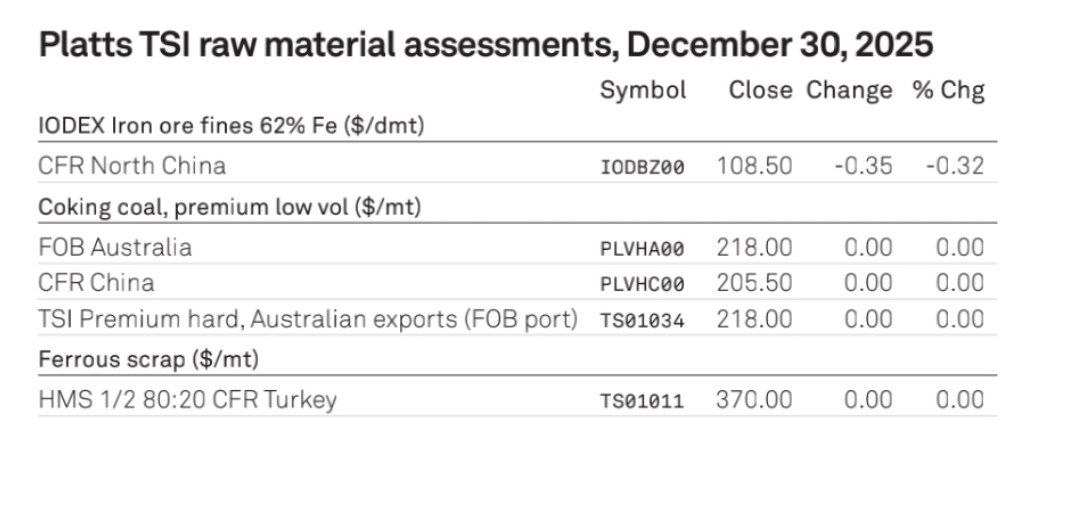Click the -0.32 percent change value

[954, 165]
